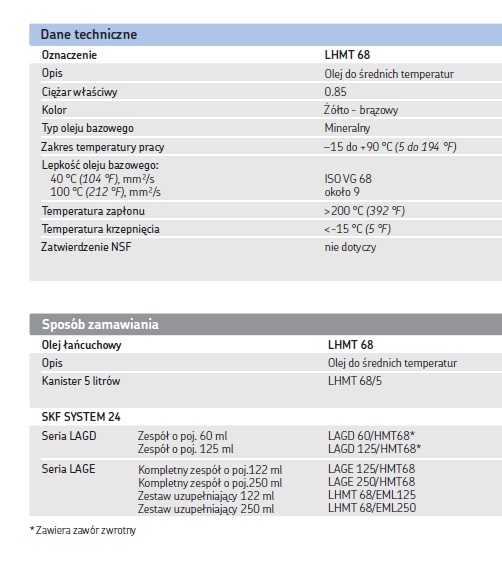Select the 'LAGE 250/HMT68' order code
This screenshot has width=502, height=575.
[x=371, y=482]
